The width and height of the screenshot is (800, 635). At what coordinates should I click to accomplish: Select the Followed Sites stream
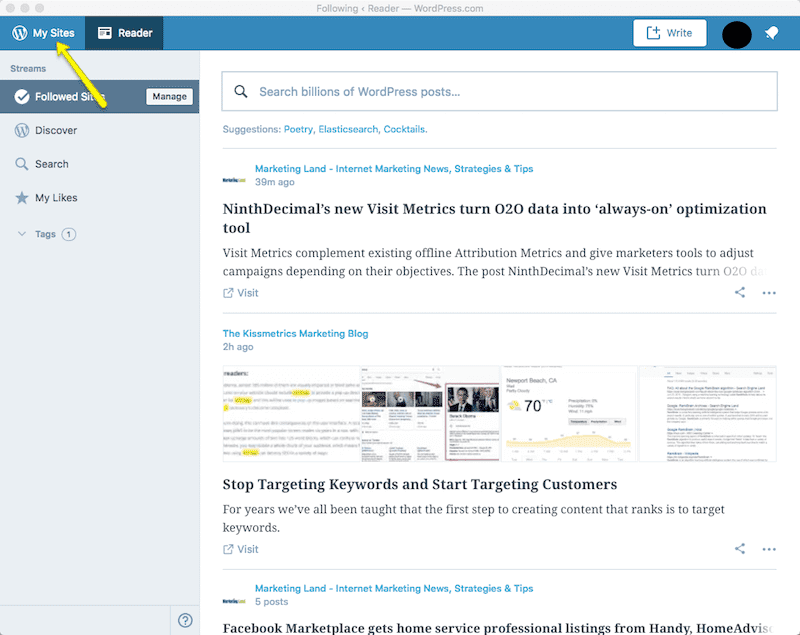click(x=99, y=96)
